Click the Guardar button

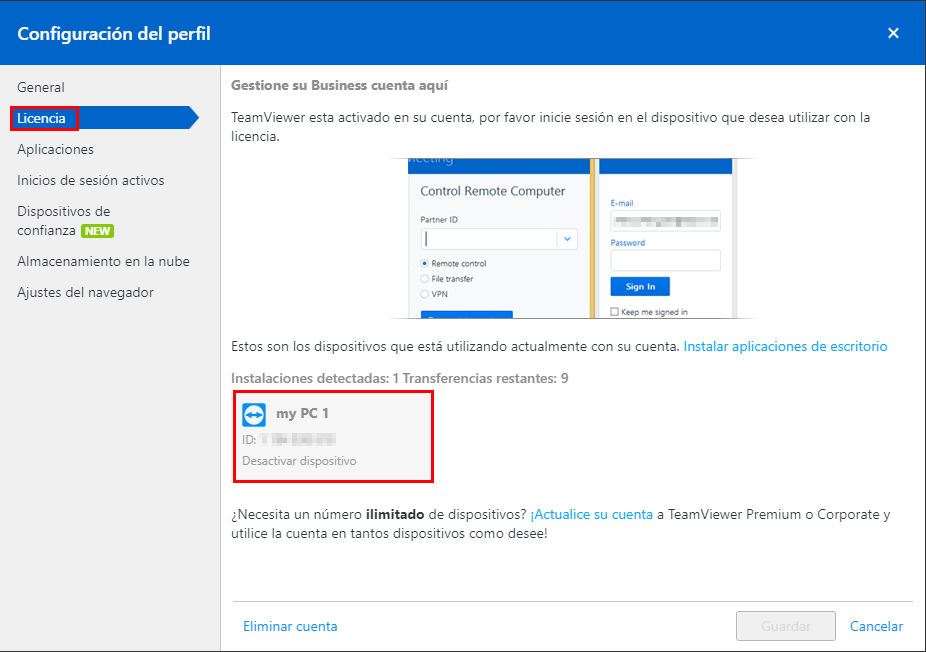(785, 626)
